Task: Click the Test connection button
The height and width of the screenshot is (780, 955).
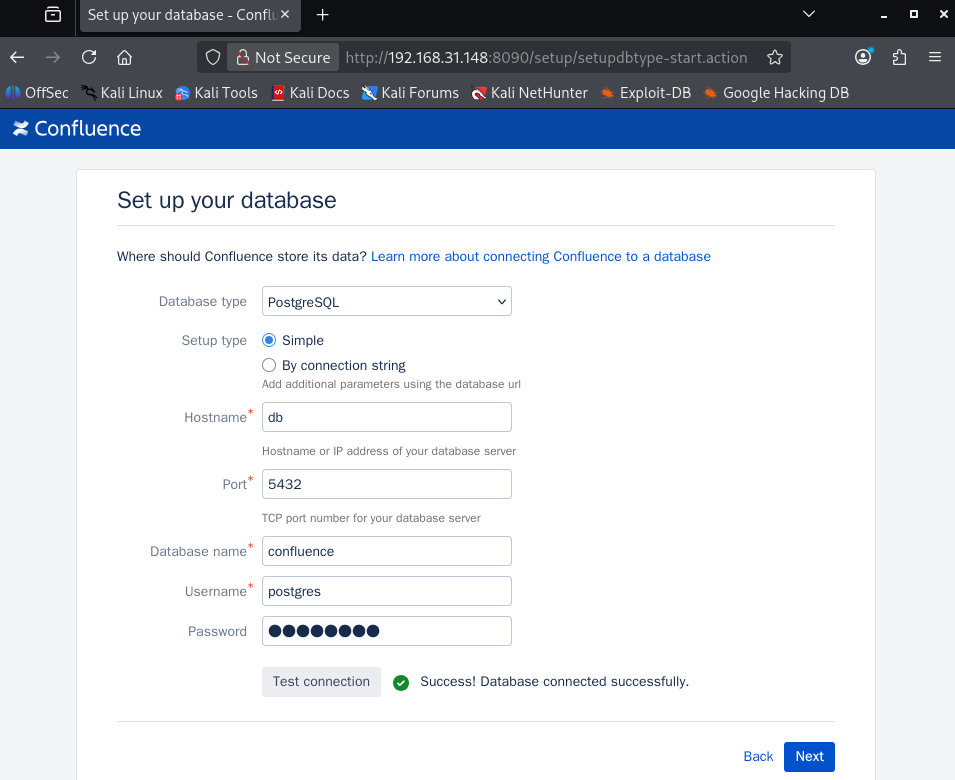Action: click(x=321, y=681)
